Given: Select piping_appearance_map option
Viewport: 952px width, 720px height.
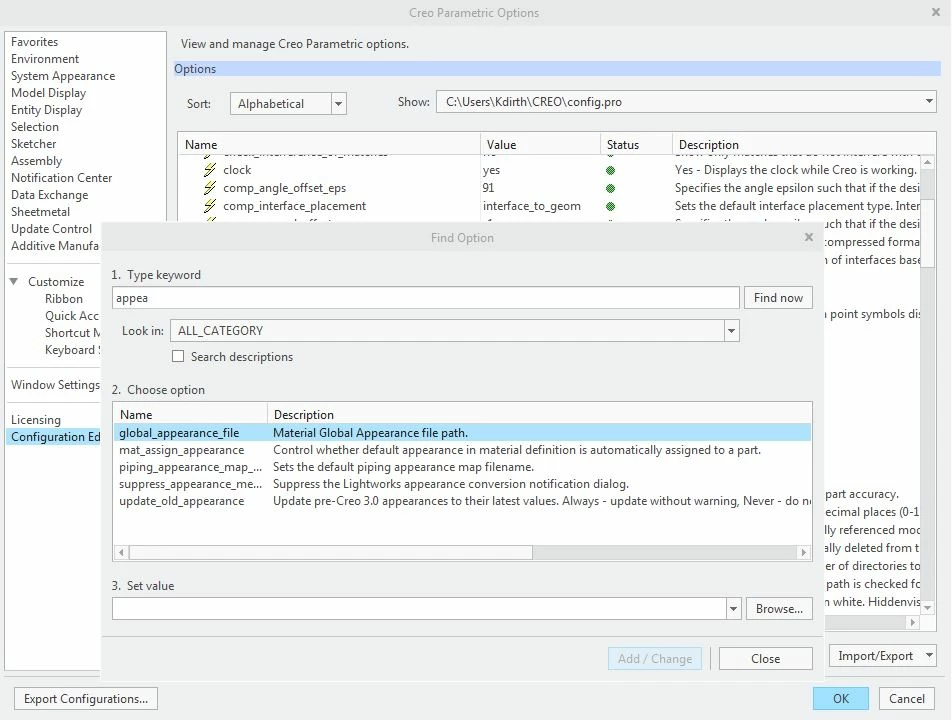Looking at the screenshot, I should pyautogui.click(x=462, y=467).
